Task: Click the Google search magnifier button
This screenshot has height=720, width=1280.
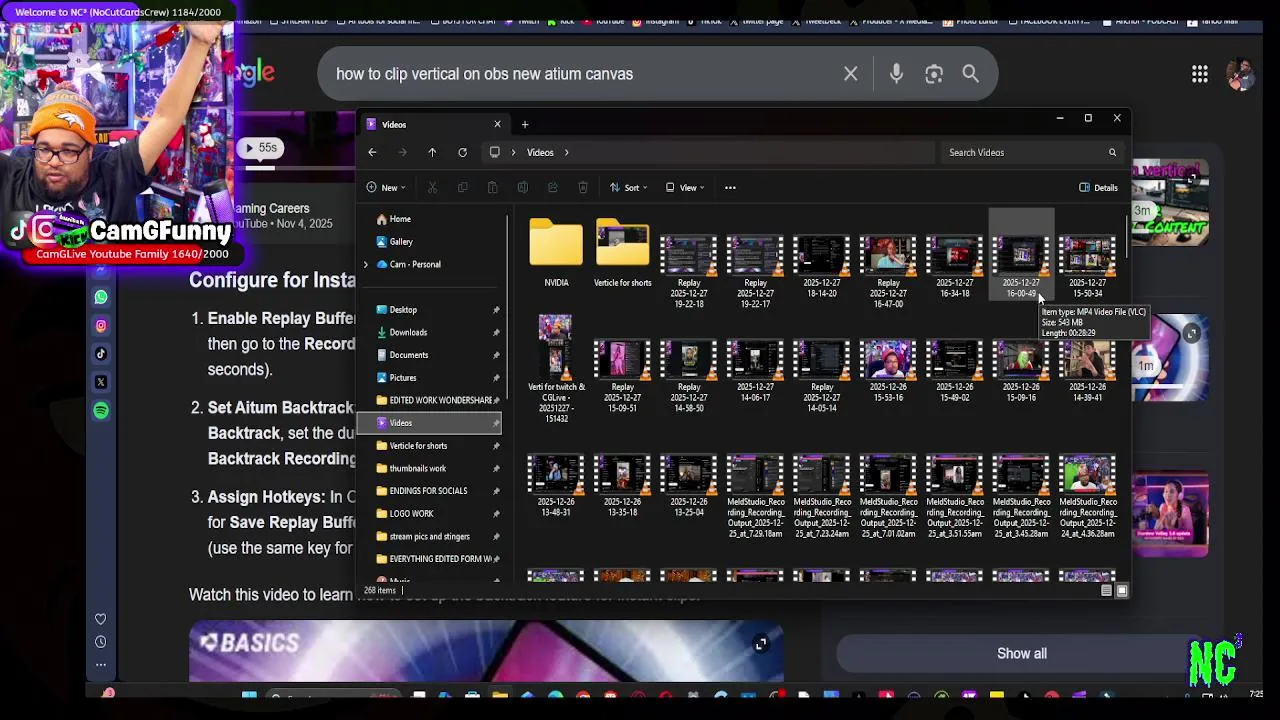Action: 970,74
